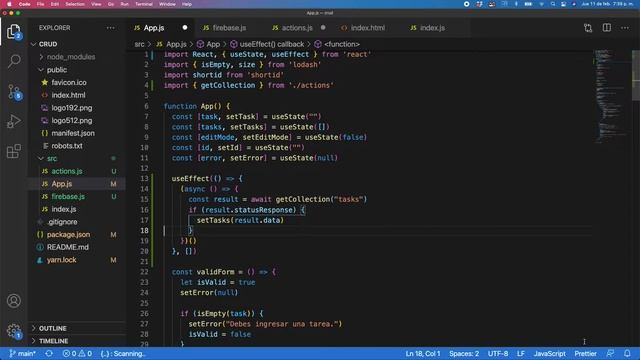This screenshot has height=360, width=640.
Task: Open notifications bell in status bar
Action: point(627,353)
